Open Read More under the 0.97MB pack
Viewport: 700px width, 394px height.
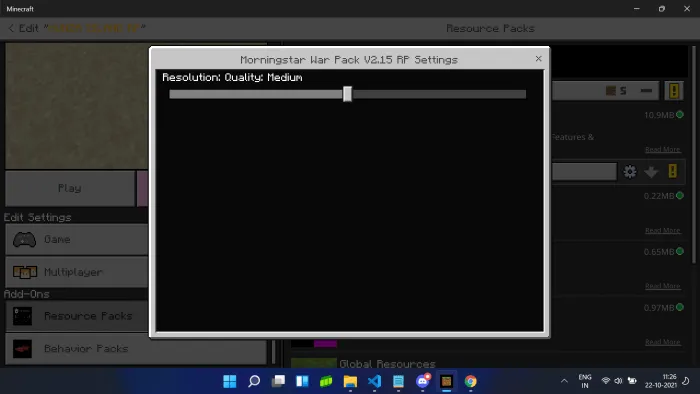point(662,342)
